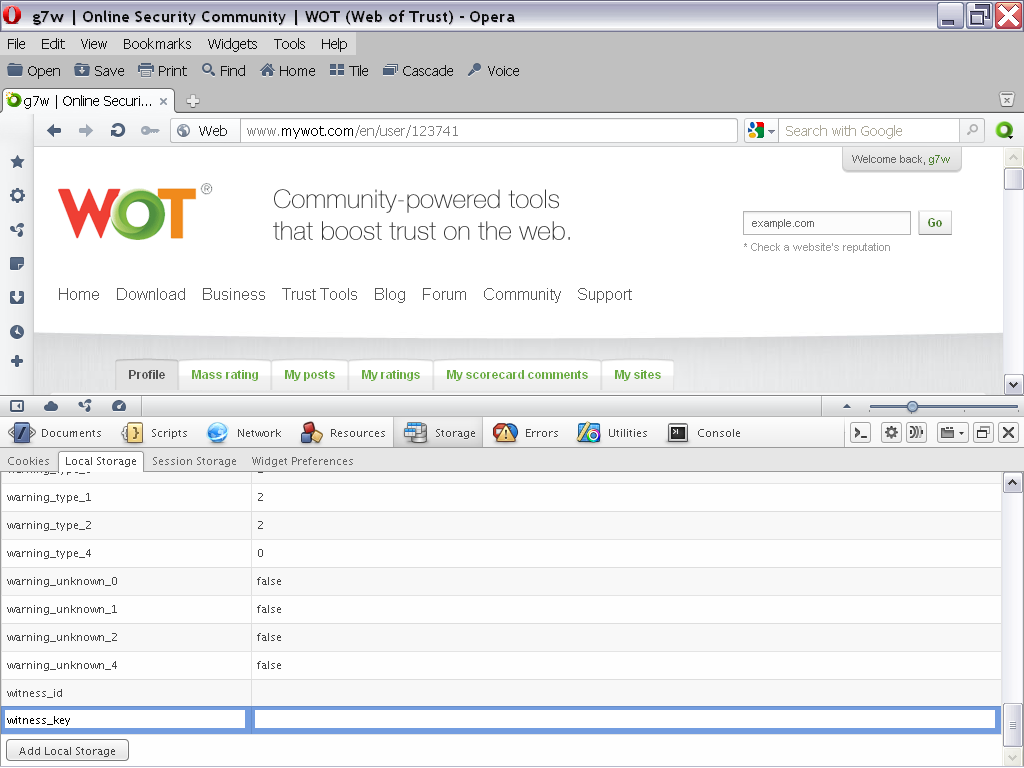Activate the Voice toolbar button

[494, 71]
